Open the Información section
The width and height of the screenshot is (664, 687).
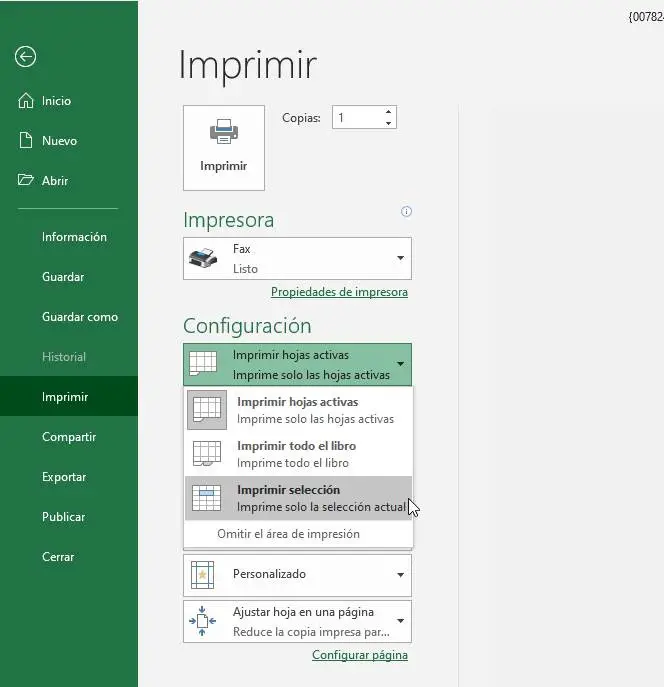[x=69, y=237]
